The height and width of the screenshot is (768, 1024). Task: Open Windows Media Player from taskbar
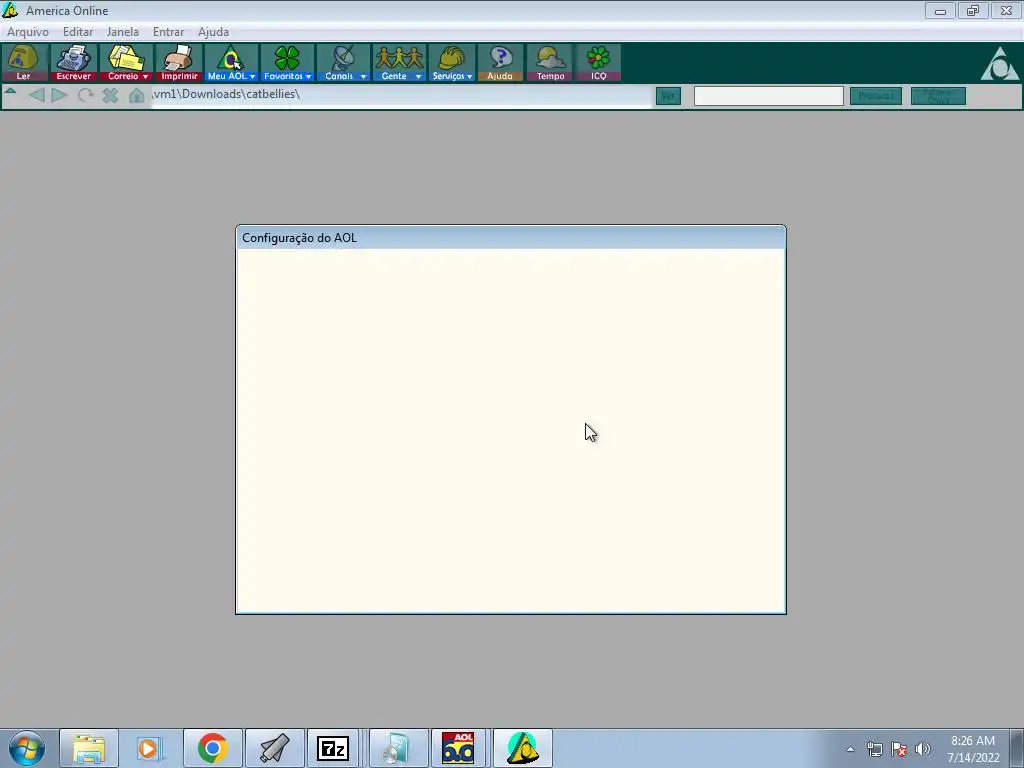coord(148,748)
